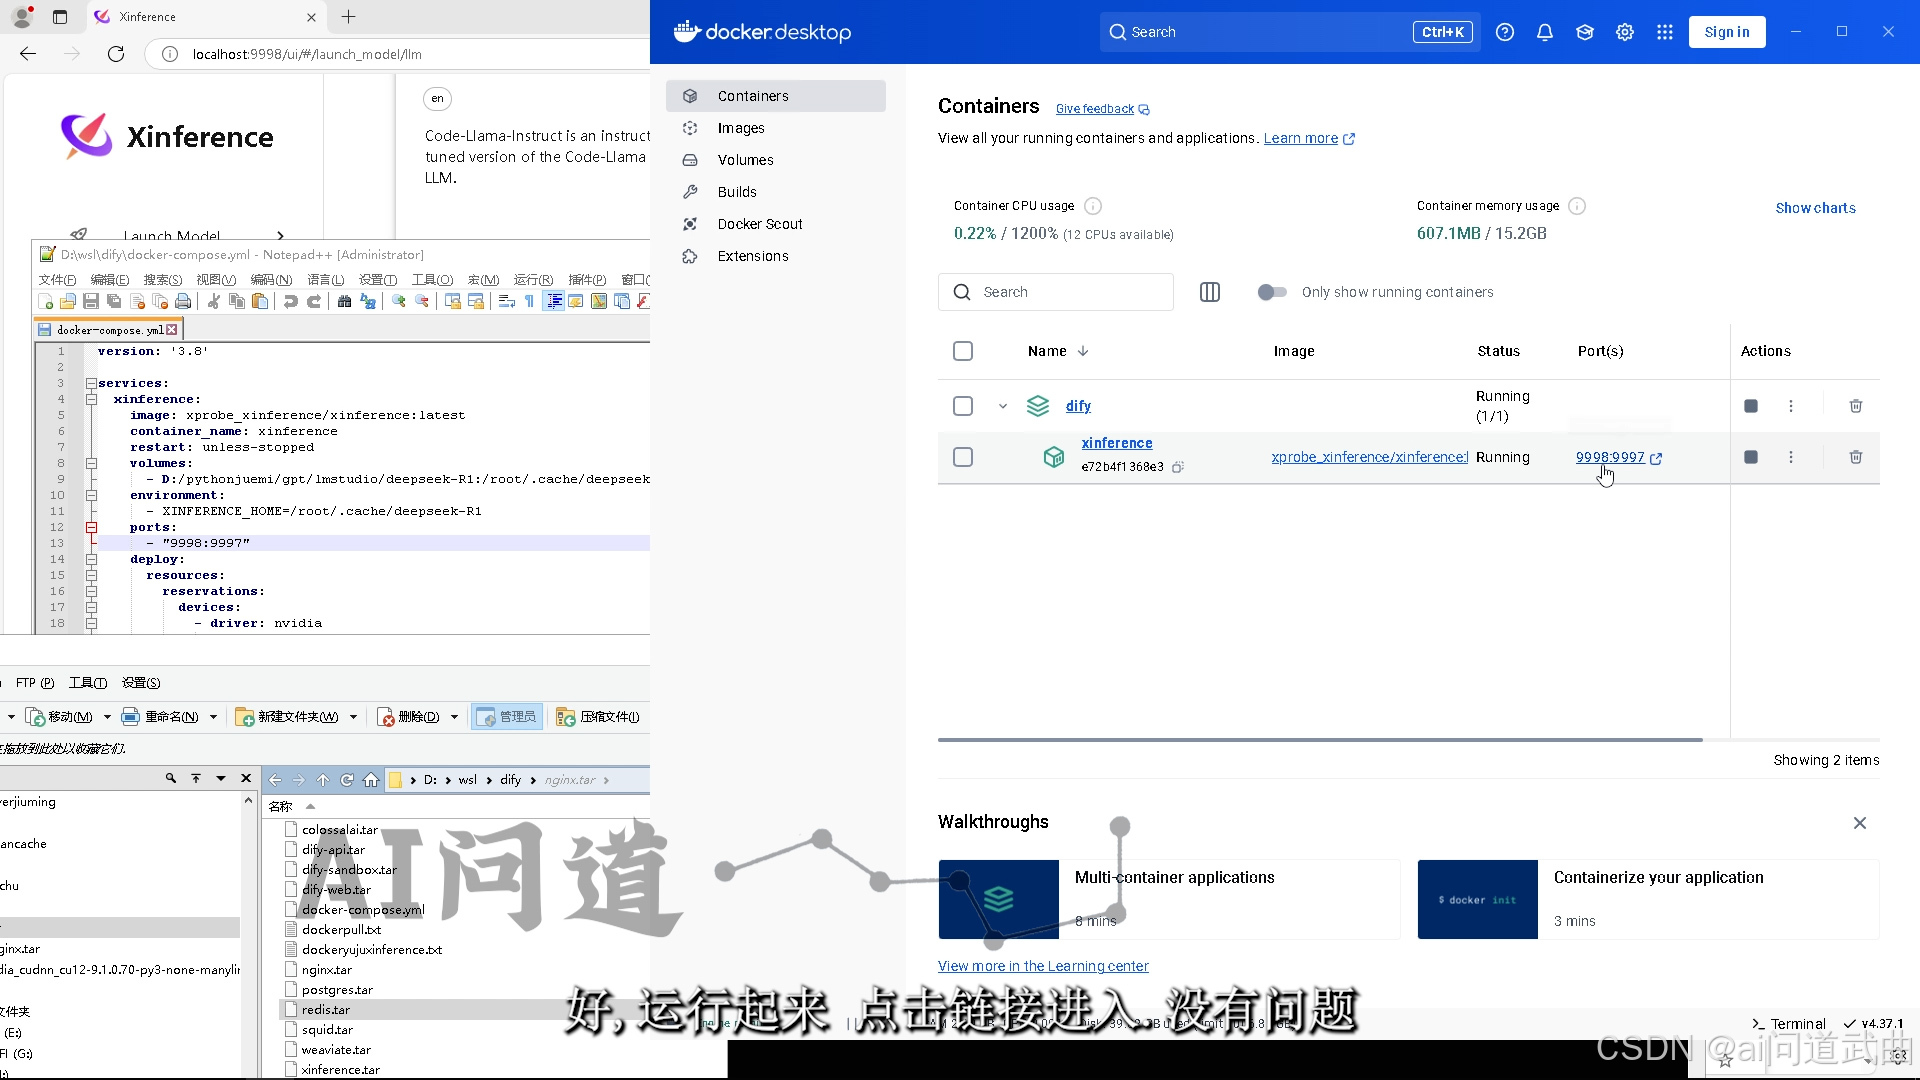Copy the xinference container ID

coord(1178,467)
